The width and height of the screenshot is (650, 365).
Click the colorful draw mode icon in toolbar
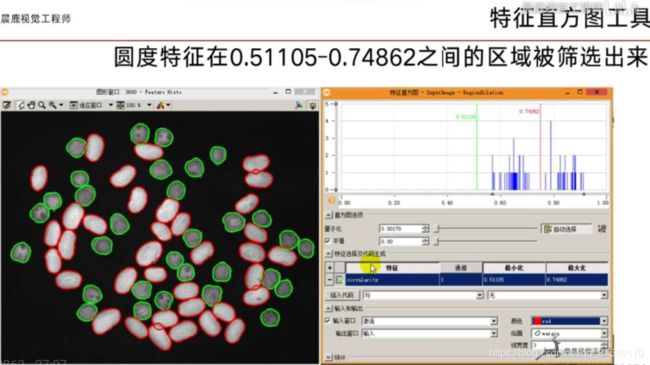160,105
